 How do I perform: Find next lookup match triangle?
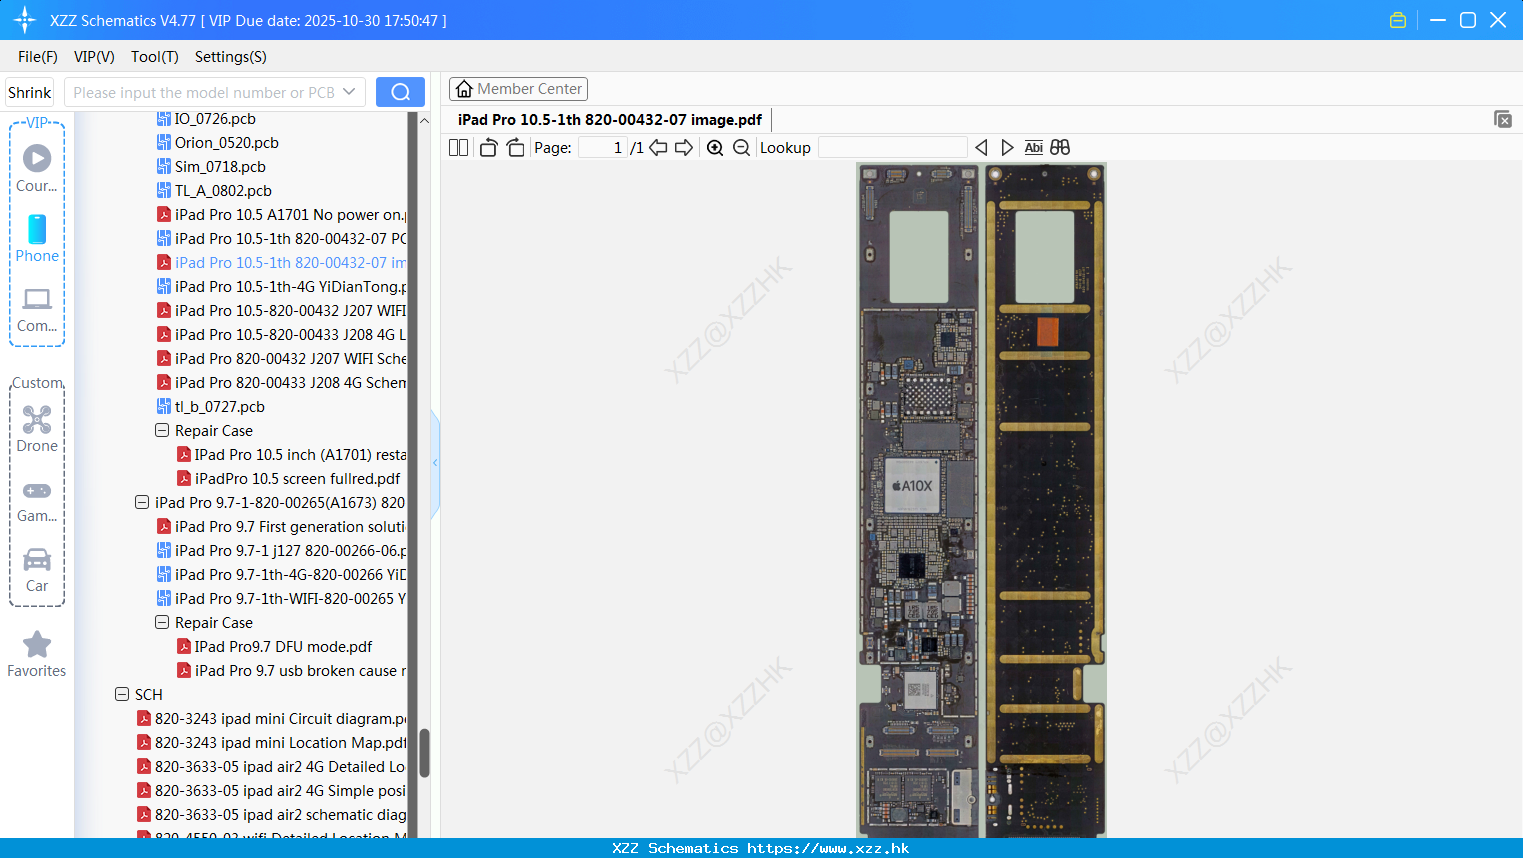pos(1007,147)
